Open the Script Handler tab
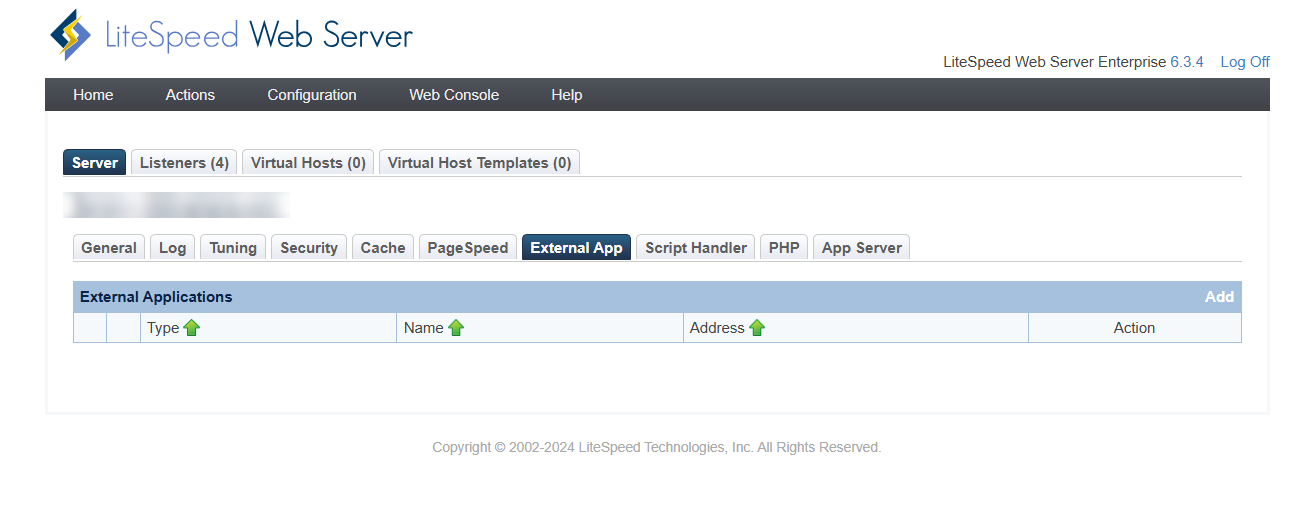Viewport: 1302px width, 512px height. [x=696, y=248]
